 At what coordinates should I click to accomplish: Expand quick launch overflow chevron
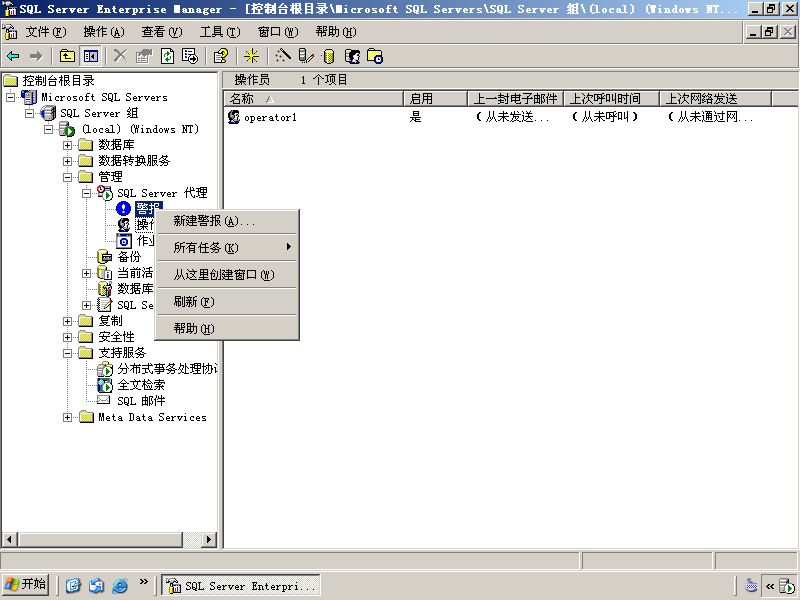pos(143,581)
